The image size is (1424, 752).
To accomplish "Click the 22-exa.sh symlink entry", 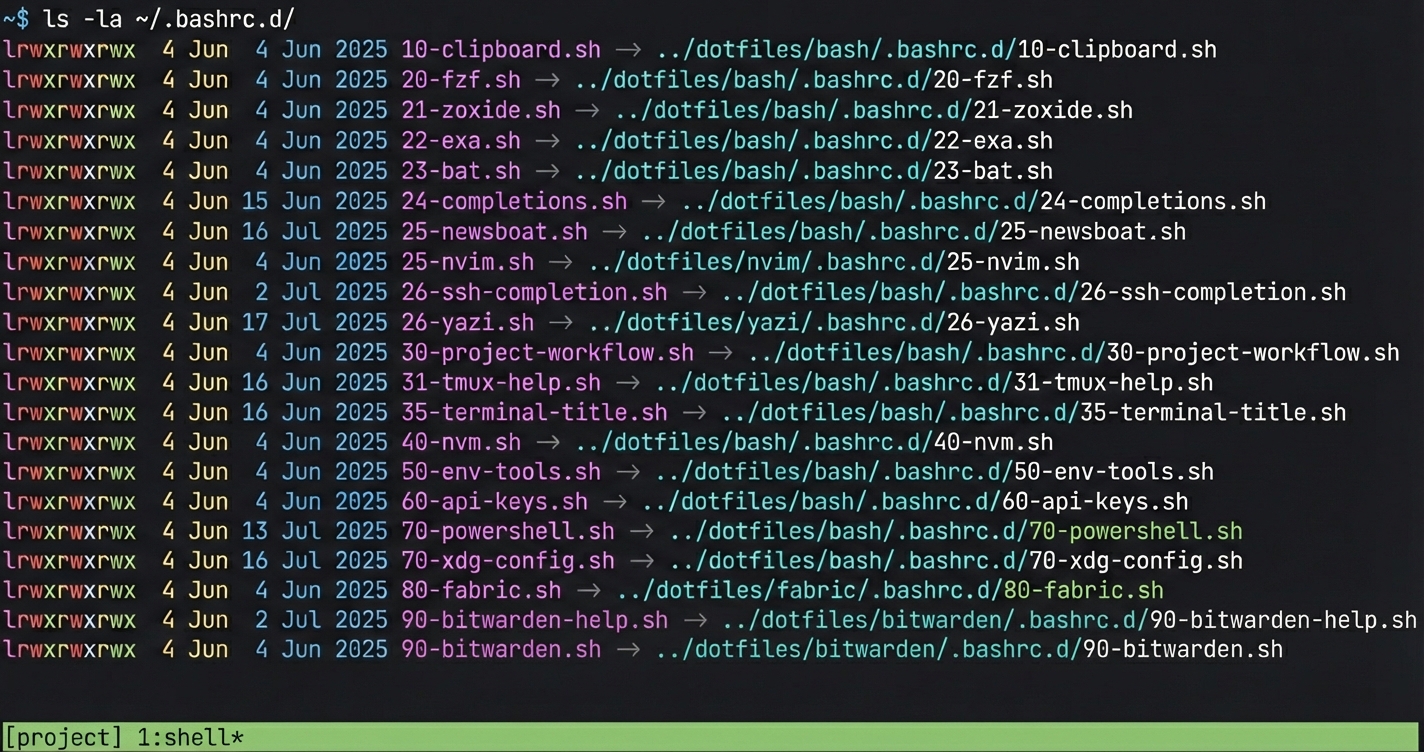I will pos(462,141).
